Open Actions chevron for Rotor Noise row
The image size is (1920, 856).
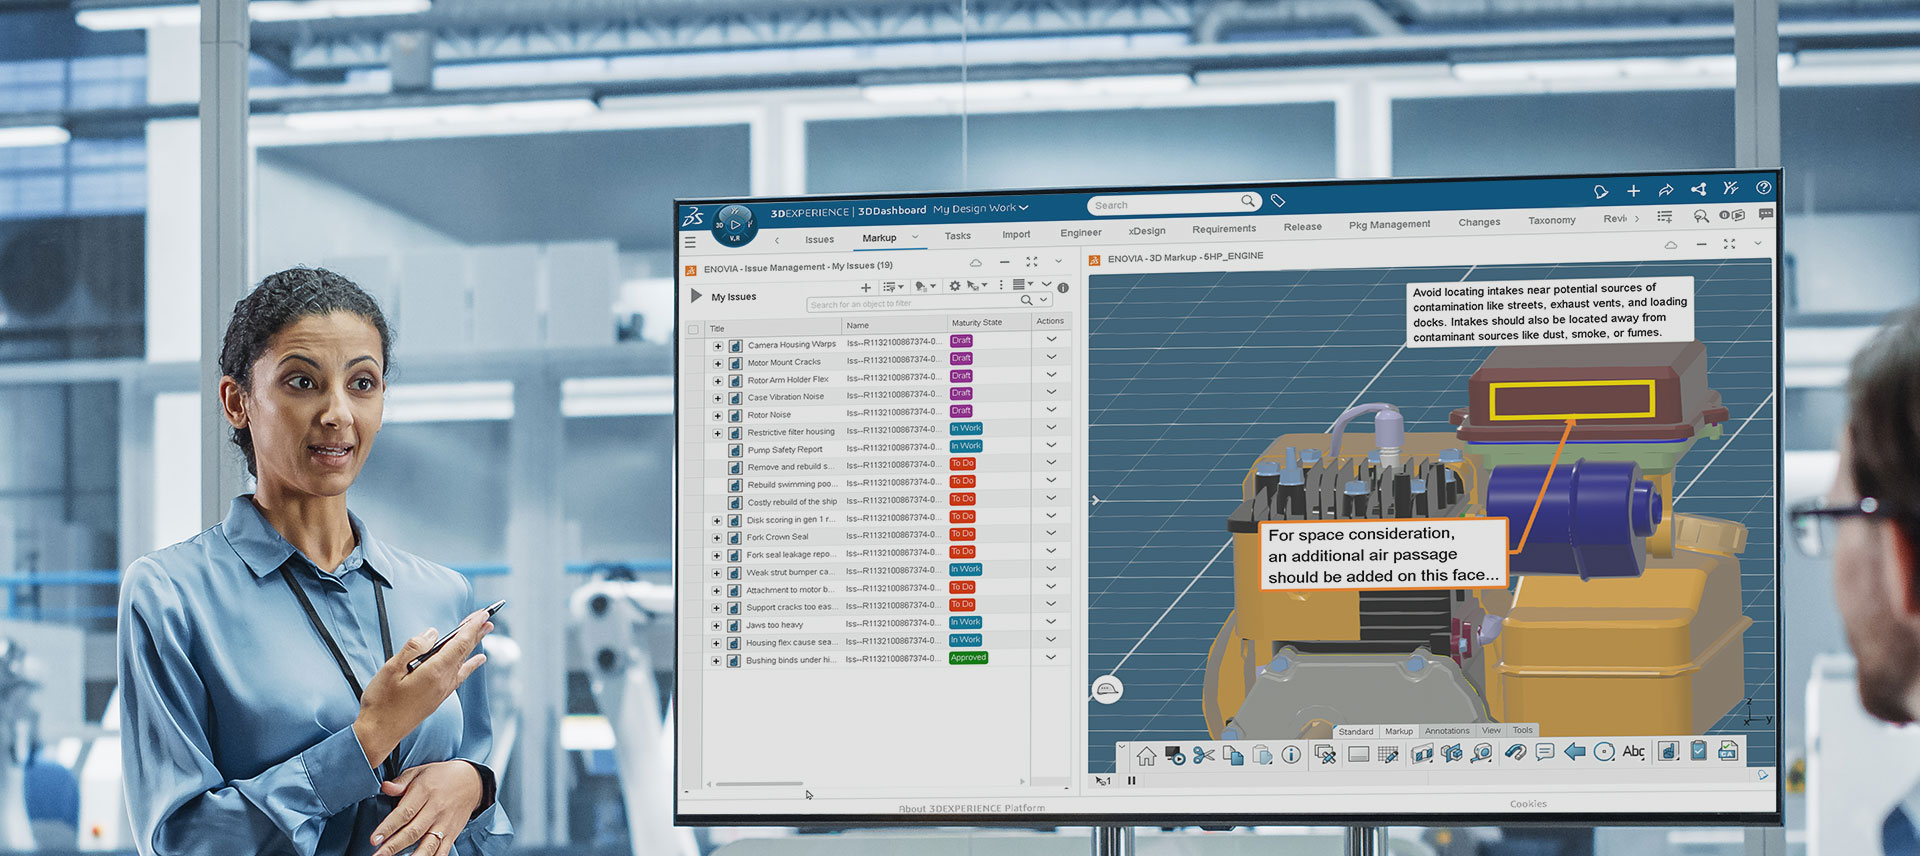[x=1051, y=409]
